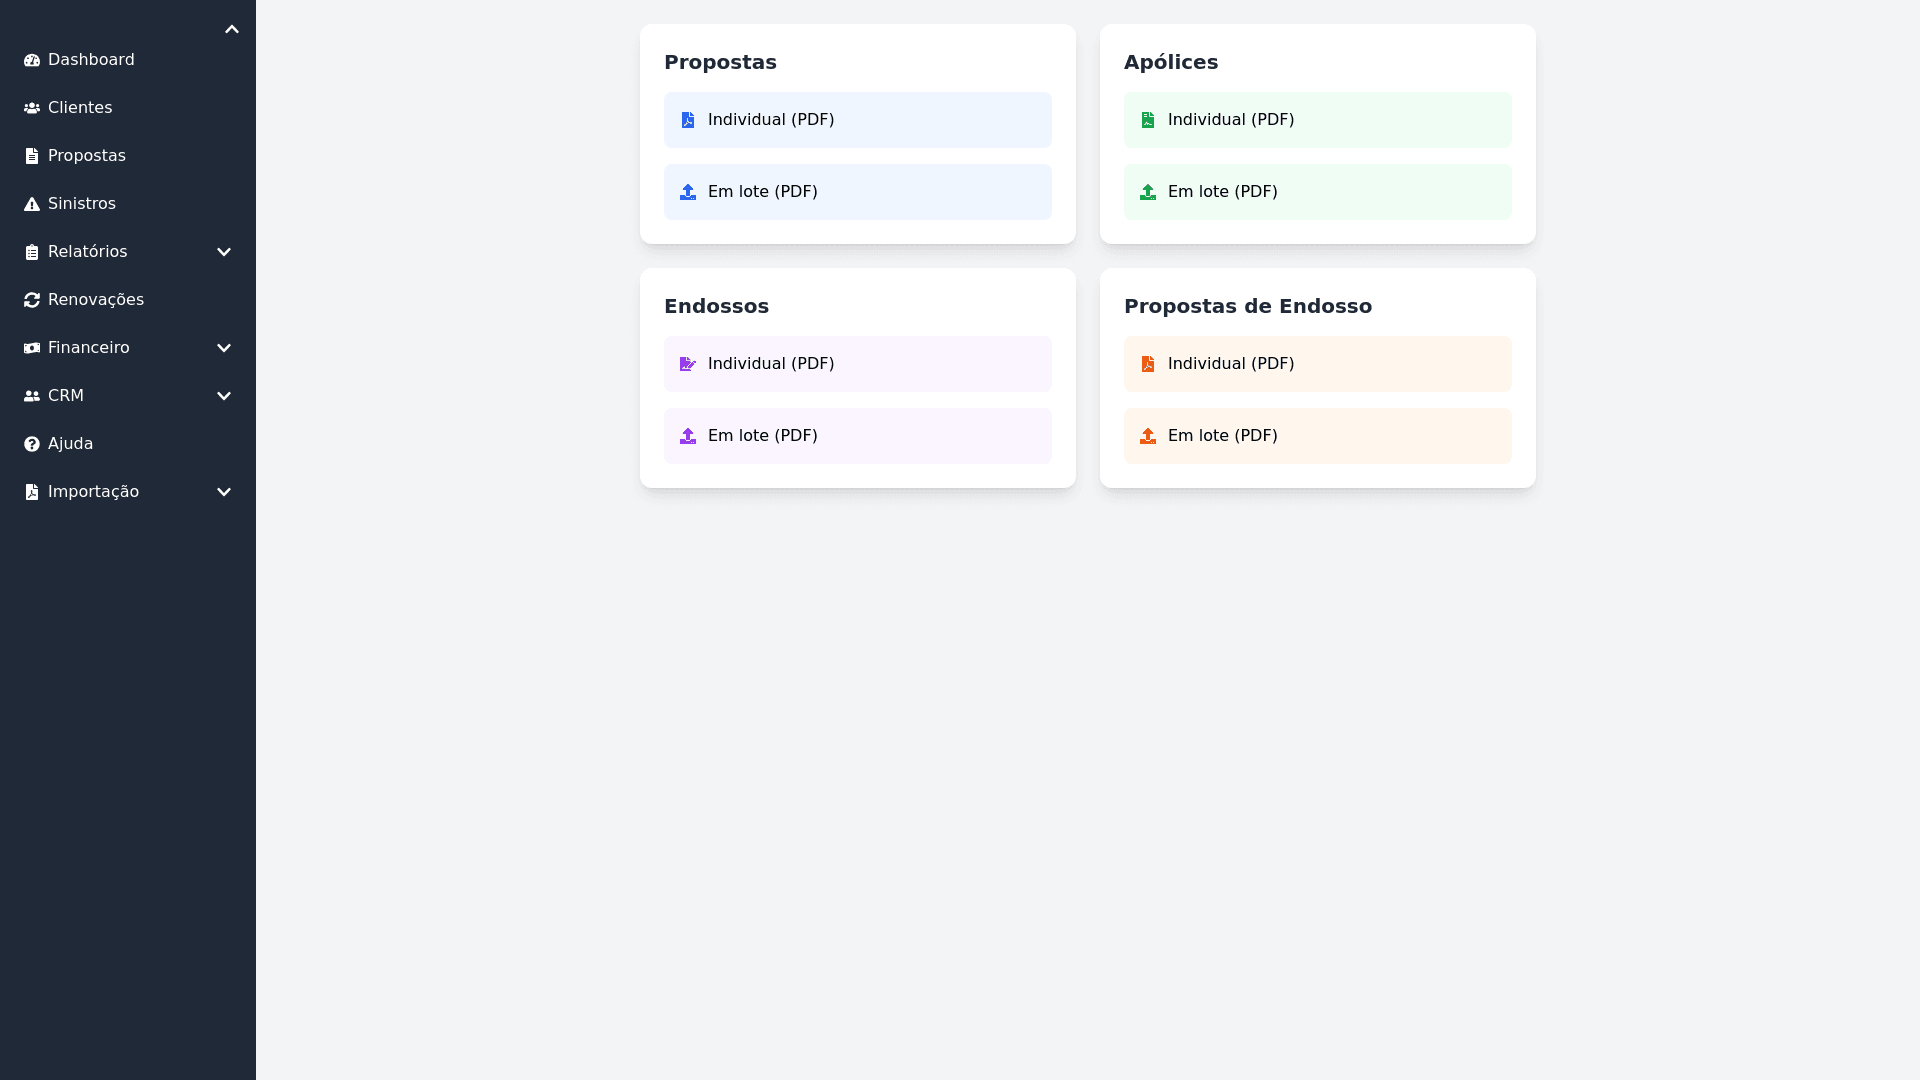Image resolution: width=1920 pixels, height=1080 pixels.
Task: Open Apólices Individual (PDF) import
Action: pyautogui.click(x=1317, y=120)
